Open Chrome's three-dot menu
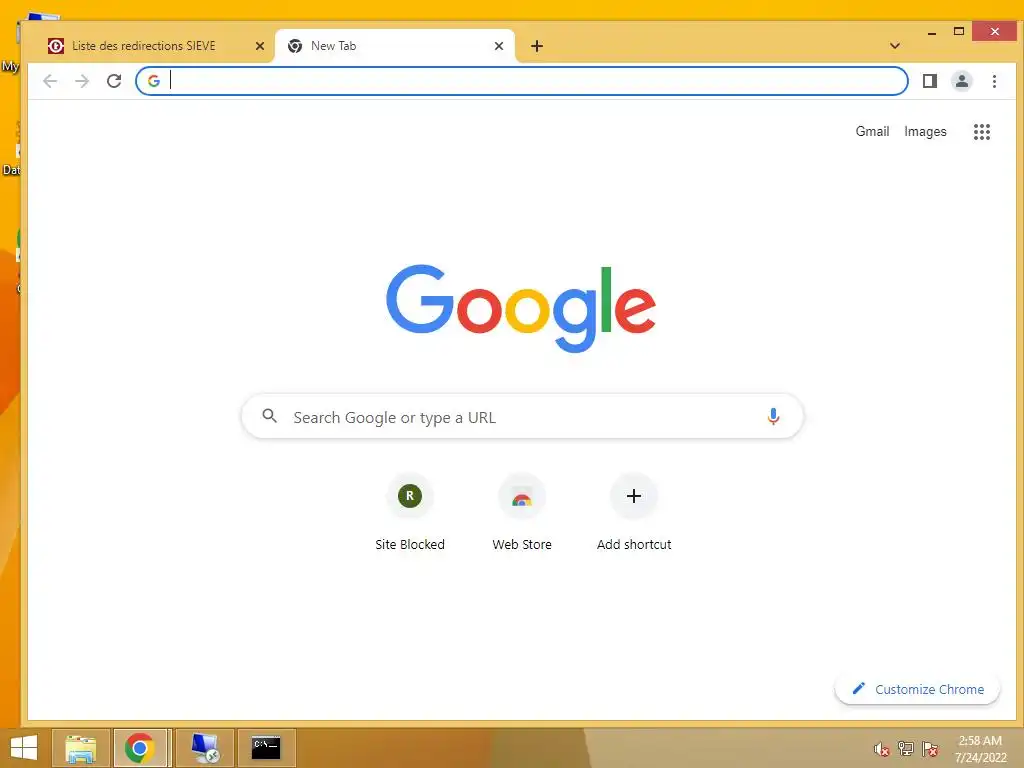Image resolution: width=1024 pixels, height=768 pixels. tap(994, 81)
